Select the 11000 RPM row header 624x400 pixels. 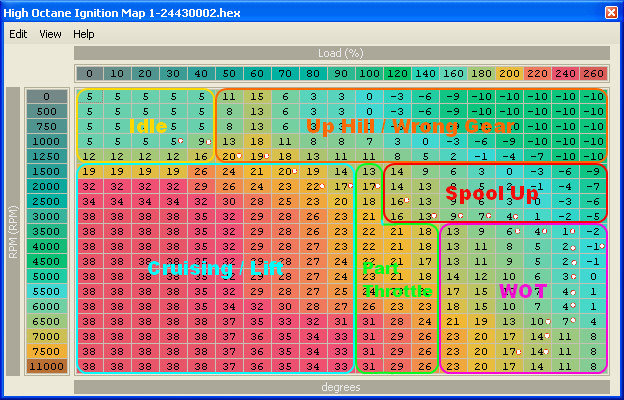coord(45,367)
